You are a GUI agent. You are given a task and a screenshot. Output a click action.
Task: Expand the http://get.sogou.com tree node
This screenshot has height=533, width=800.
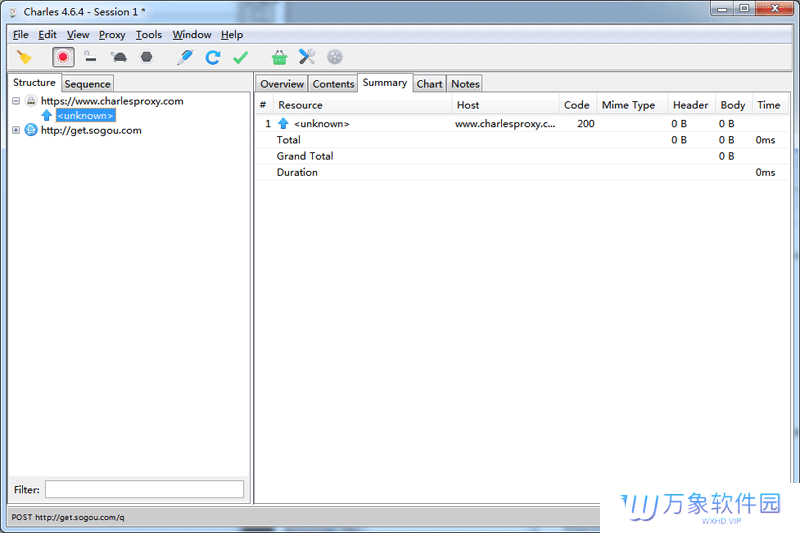(16, 130)
